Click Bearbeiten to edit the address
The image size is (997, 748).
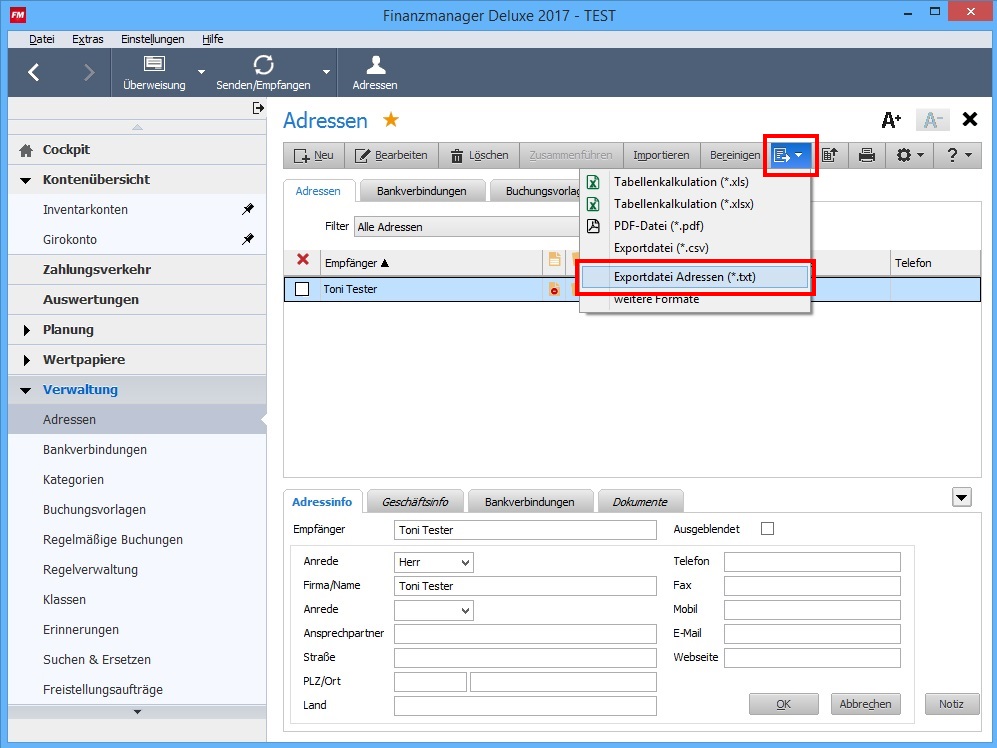tap(392, 155)
